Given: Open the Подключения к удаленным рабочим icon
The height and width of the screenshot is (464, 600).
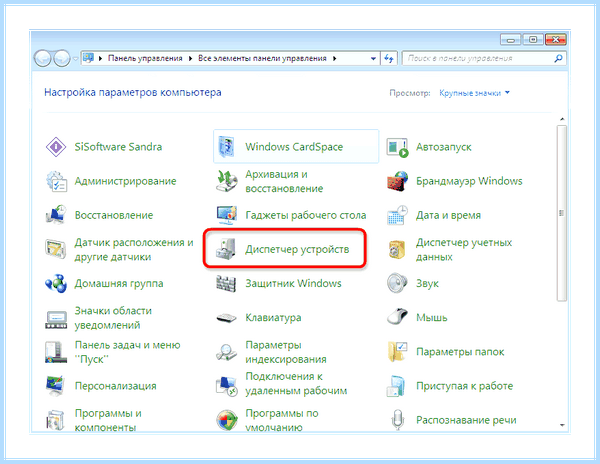Looking at the screenshot, I should pos(227,386).
